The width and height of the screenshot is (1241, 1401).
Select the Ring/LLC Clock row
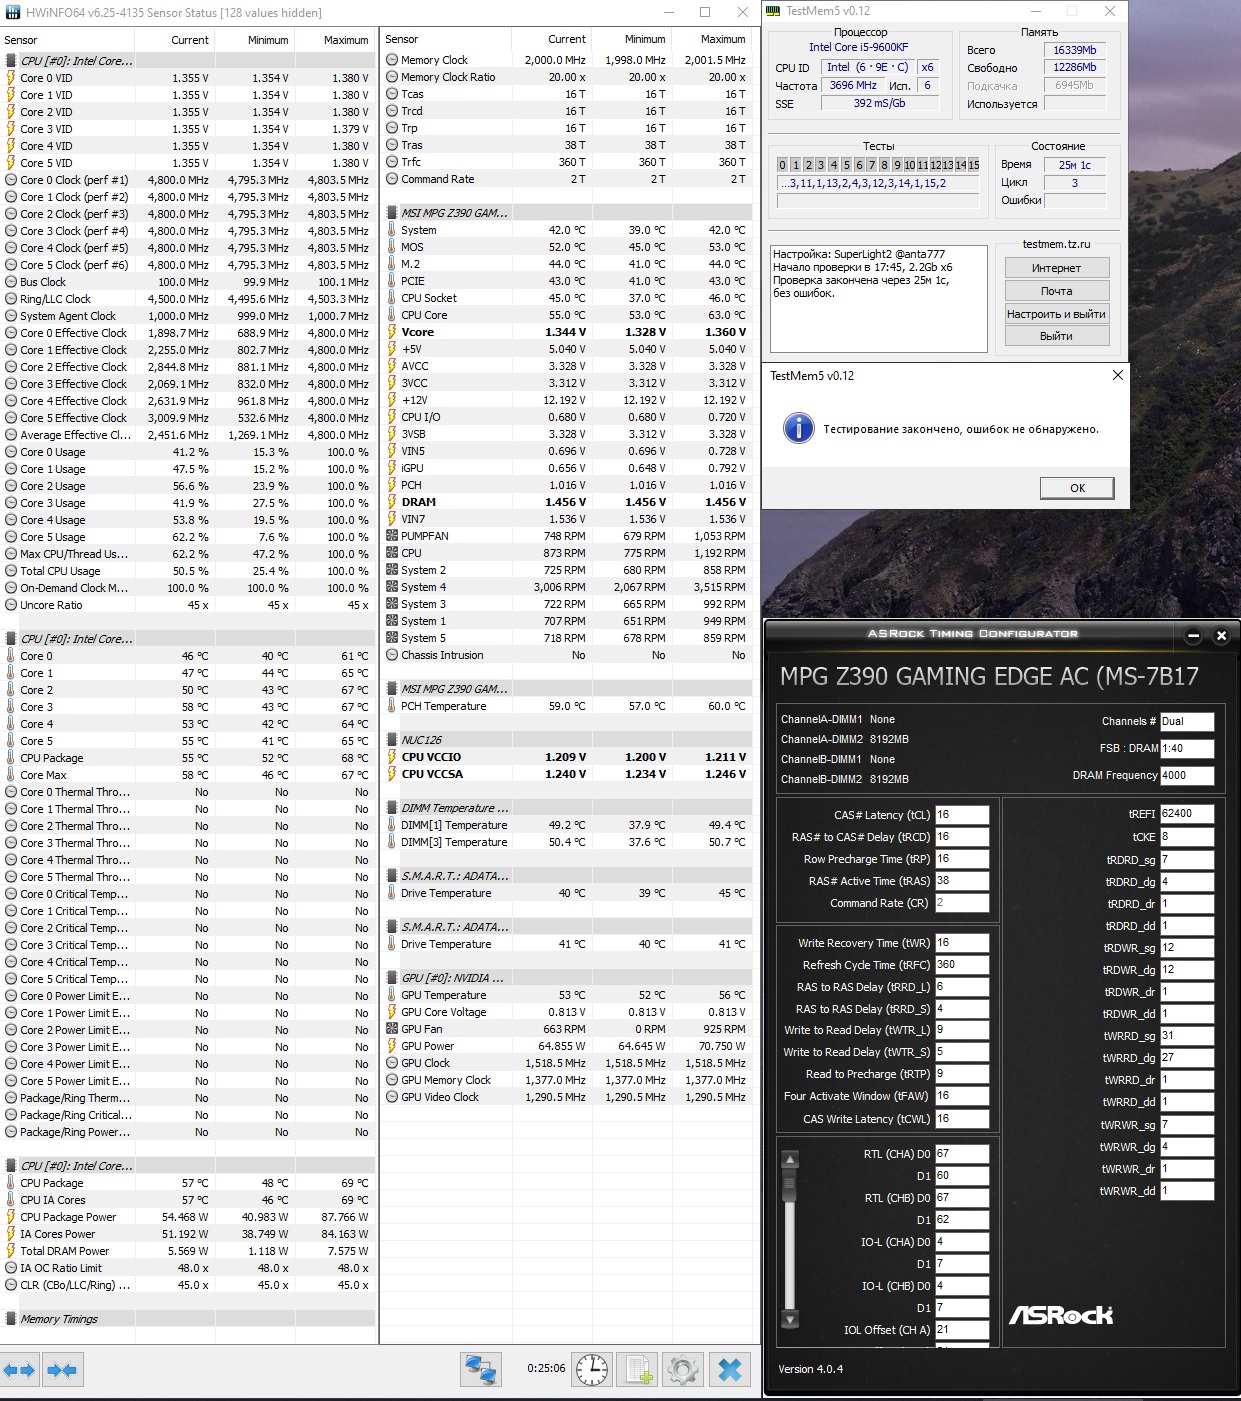coord(188,299)
